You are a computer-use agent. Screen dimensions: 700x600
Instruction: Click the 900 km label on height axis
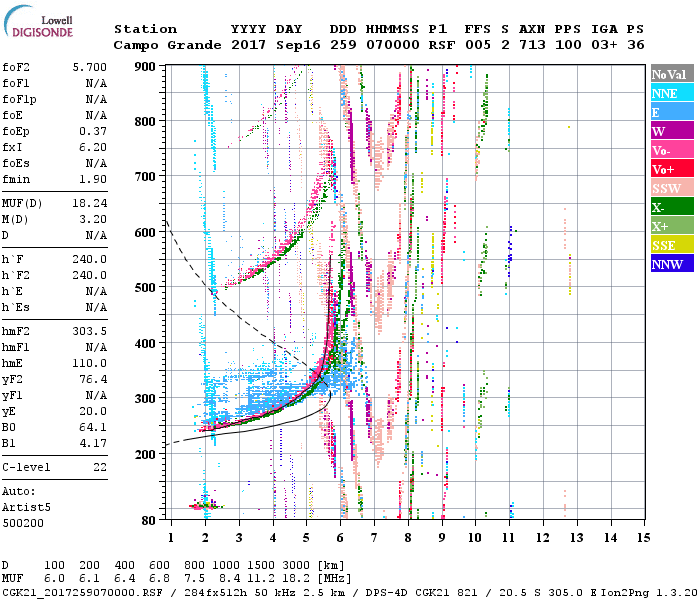tap(146, 66)
